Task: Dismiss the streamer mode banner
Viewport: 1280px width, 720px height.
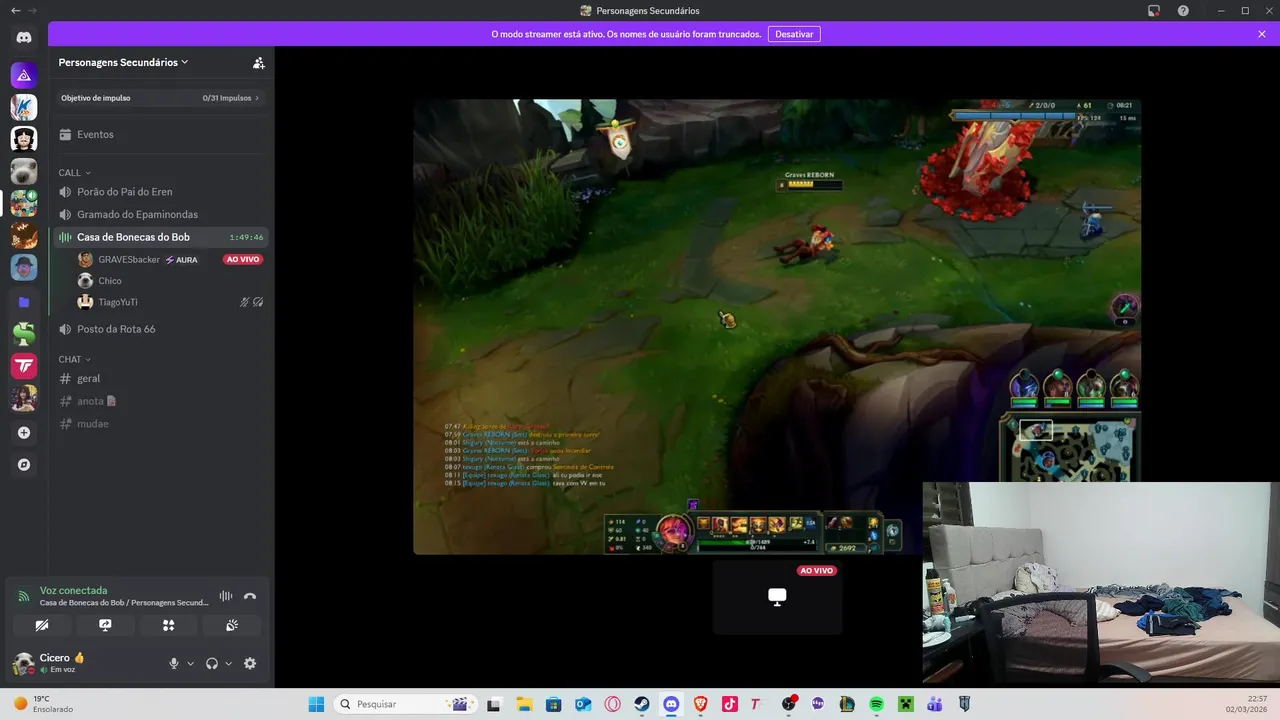Action: (1262, 34)
